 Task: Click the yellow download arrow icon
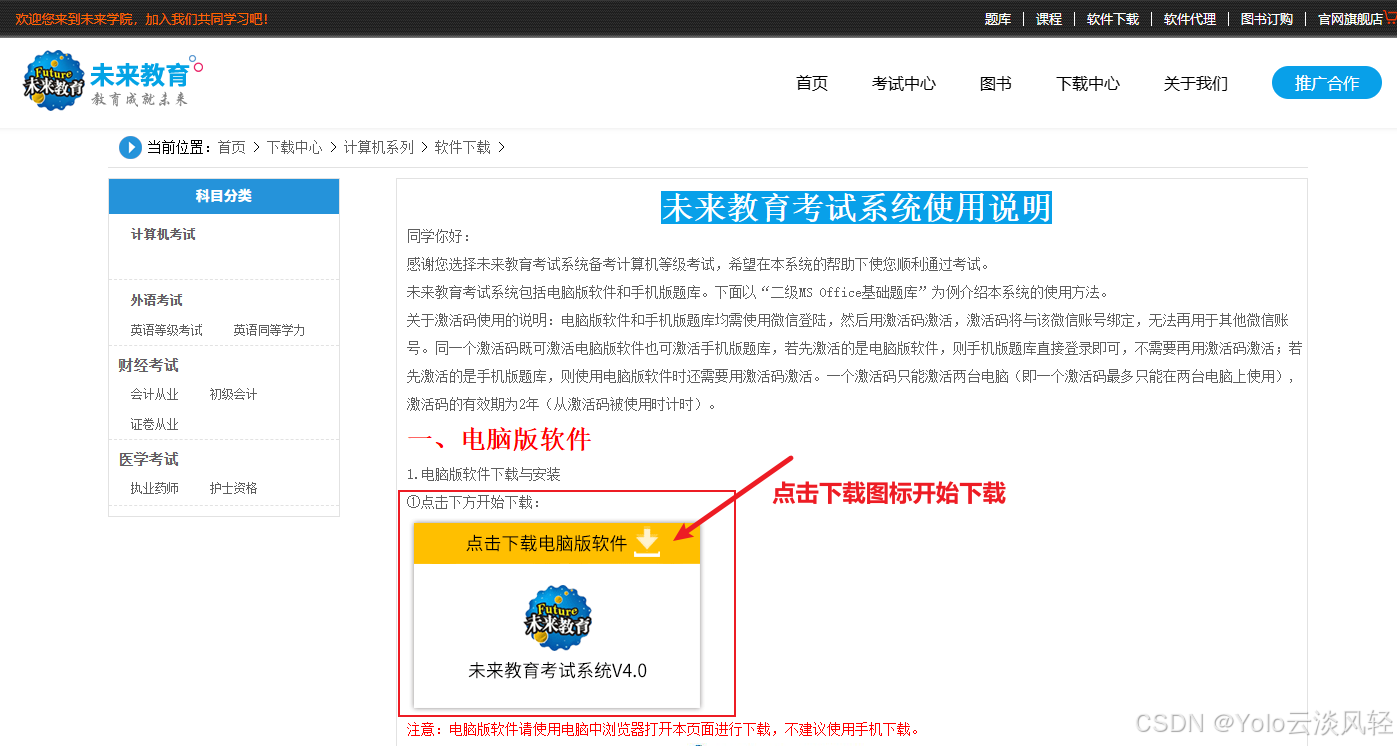tap(648, 543)
